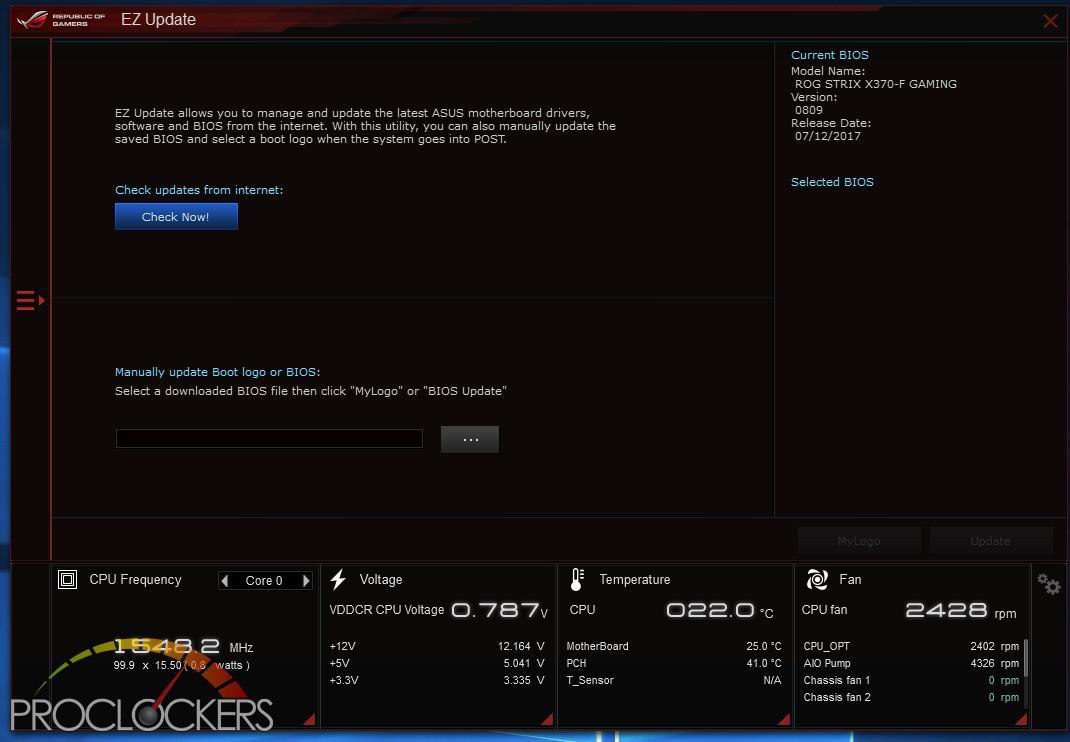Select the Chassis fan 1 row
1070x742 pixels.
(x=911, y=681)
